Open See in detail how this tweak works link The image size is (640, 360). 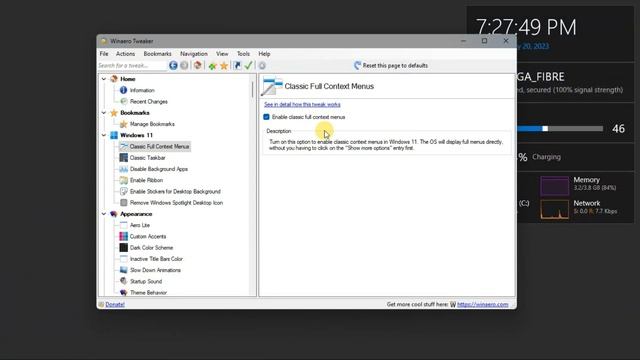[302, 104]
